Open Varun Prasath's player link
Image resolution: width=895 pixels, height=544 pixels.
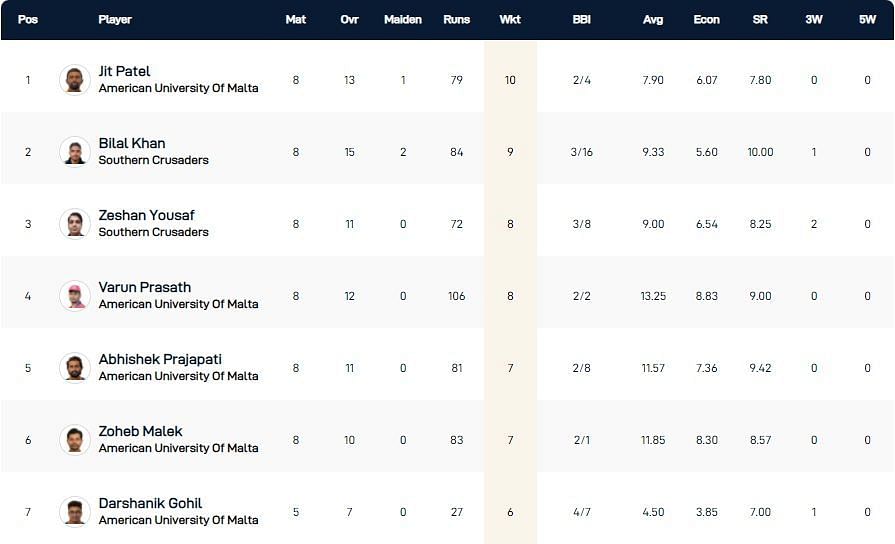pyautogui.click(x=145, y=287)
